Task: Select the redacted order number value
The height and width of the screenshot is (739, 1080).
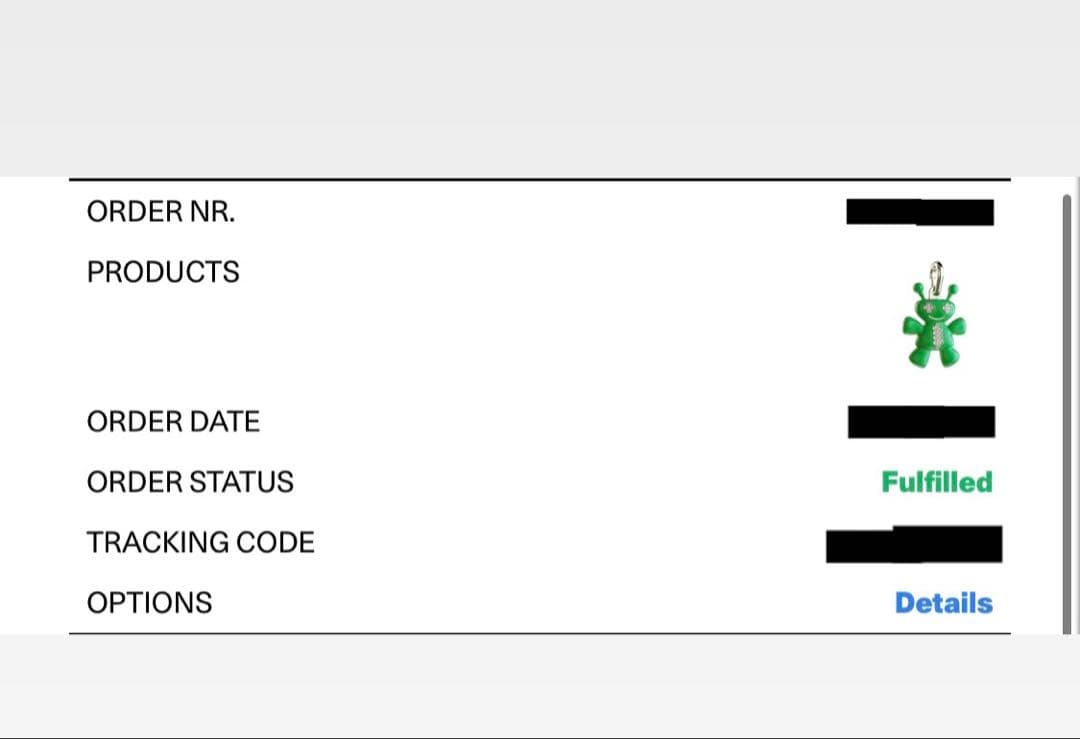Action: click(920, 212)
